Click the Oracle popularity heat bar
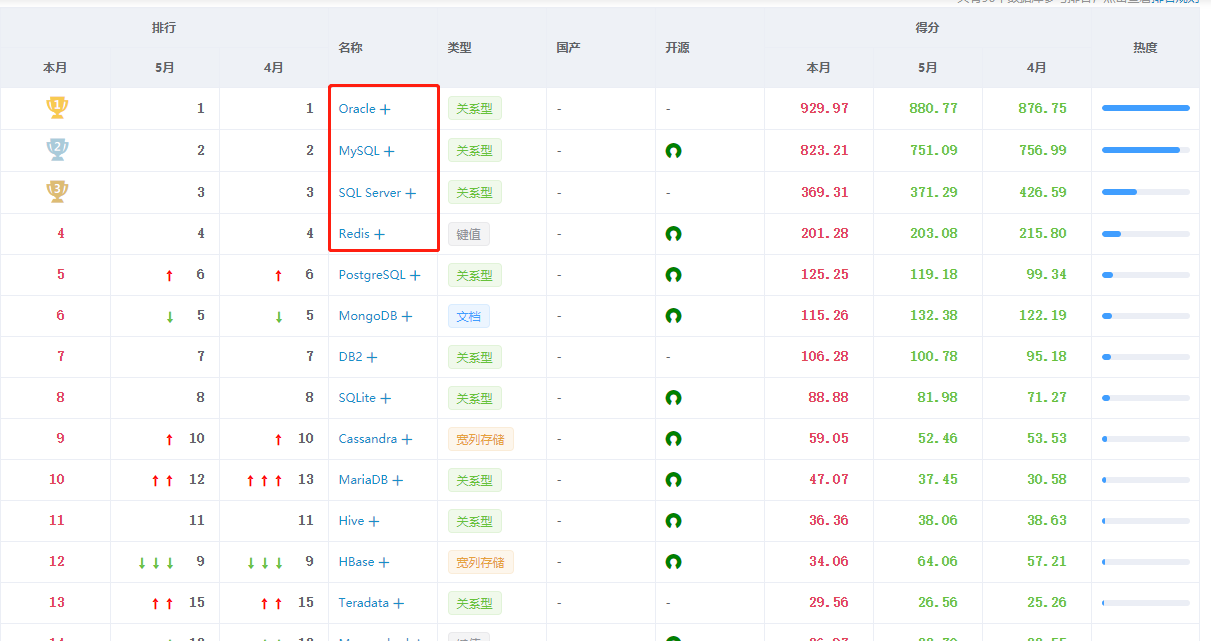This screenshot has height=641, width=1211. [1145, 107]
